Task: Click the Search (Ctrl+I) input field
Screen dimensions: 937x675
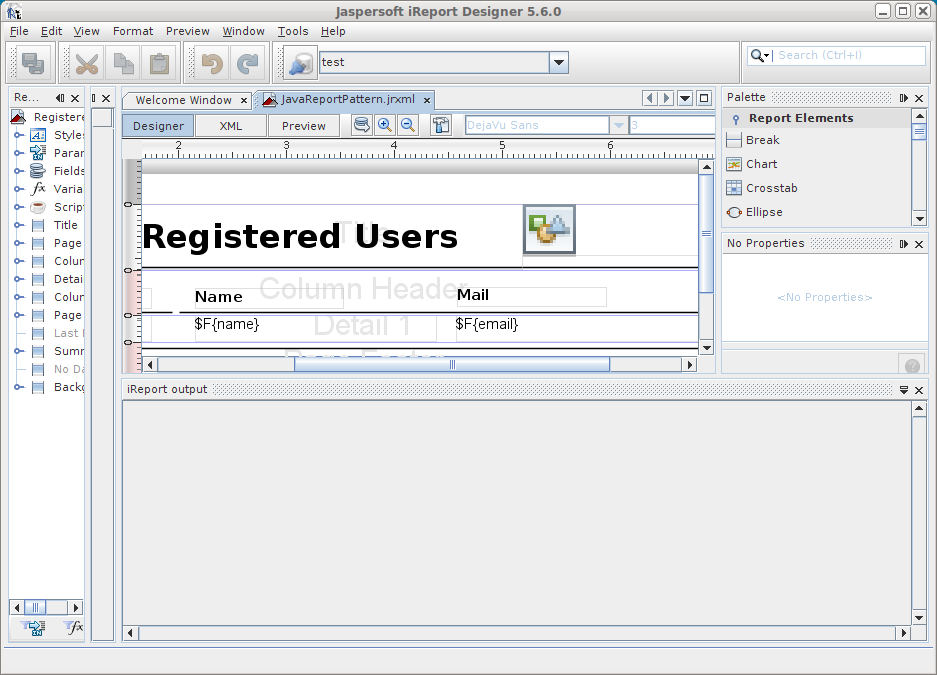Action: pos(850,56)
